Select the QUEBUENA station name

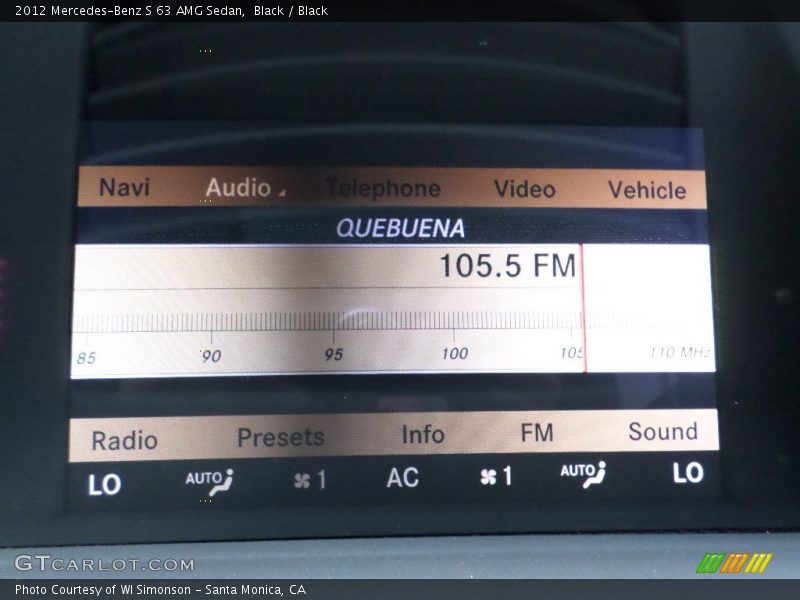(400, 228)
